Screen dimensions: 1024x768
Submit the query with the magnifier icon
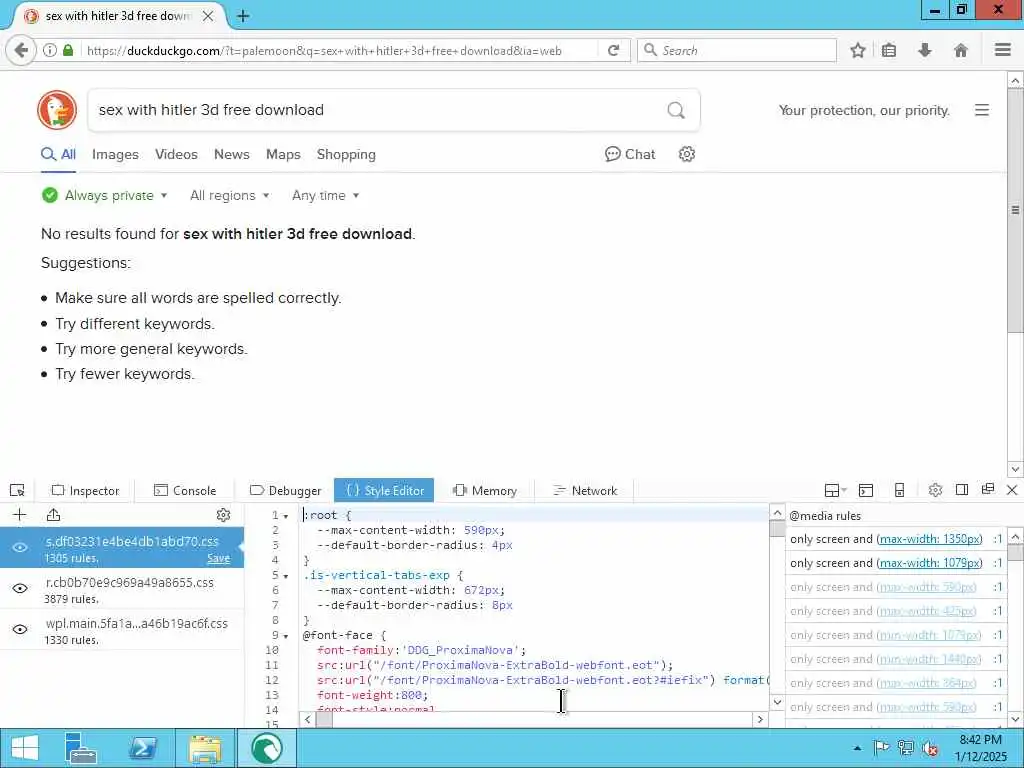(x=676, y=110)
